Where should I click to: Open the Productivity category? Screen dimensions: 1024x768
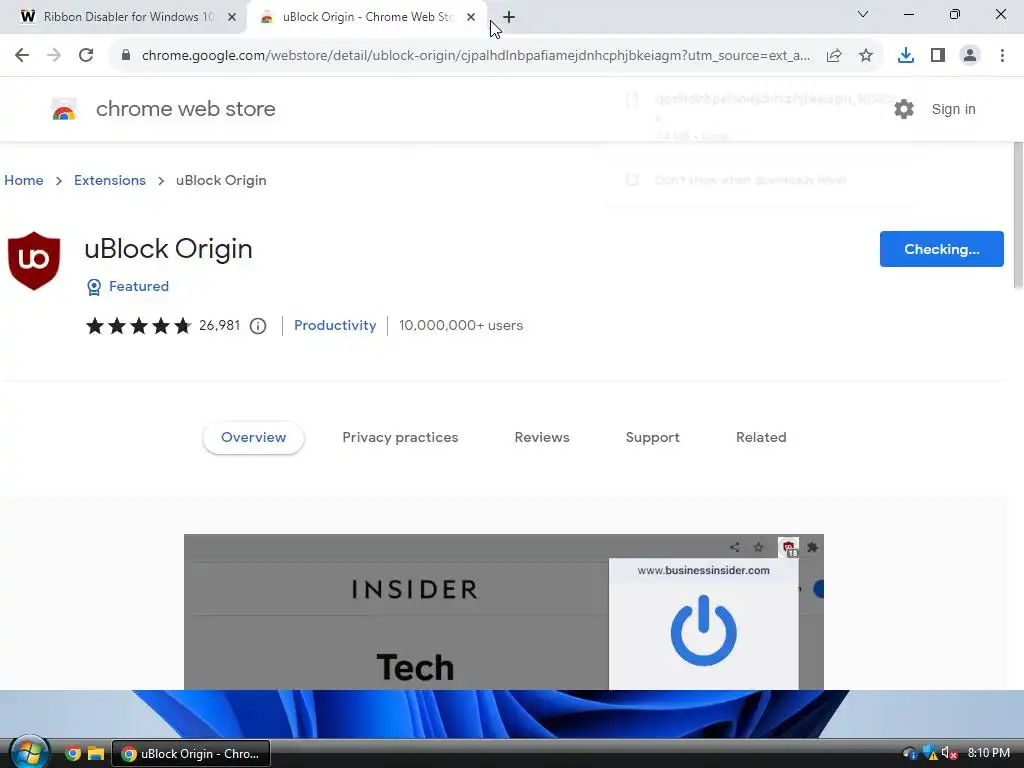(x=335, y=325)
